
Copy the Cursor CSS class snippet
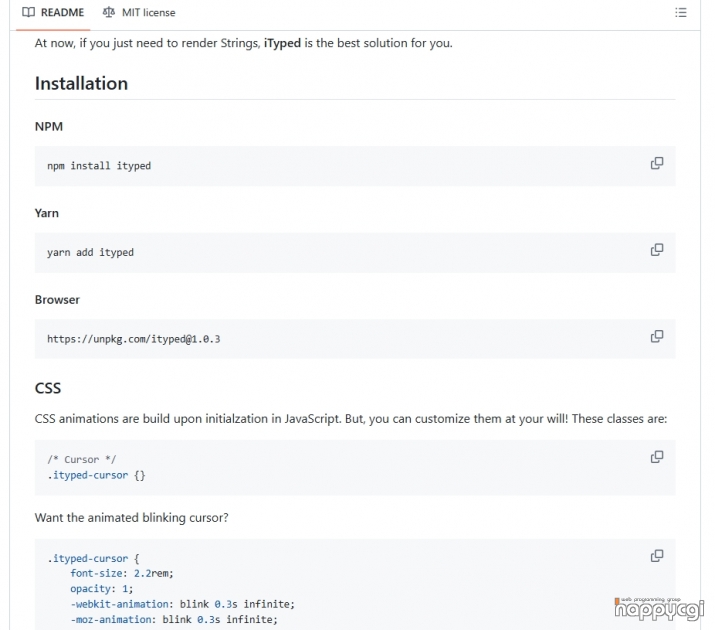click(x=657, y=457)
